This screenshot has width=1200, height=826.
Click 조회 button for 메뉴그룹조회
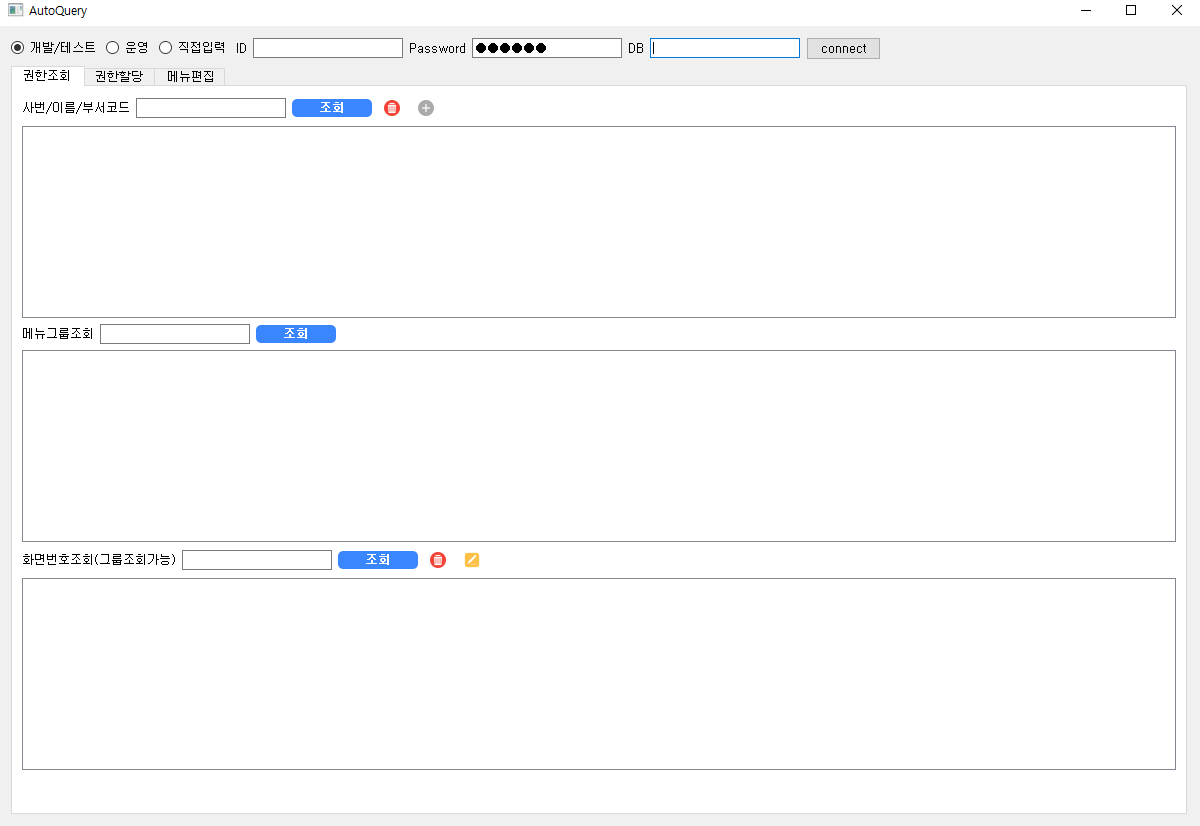(x=296, y=334)
